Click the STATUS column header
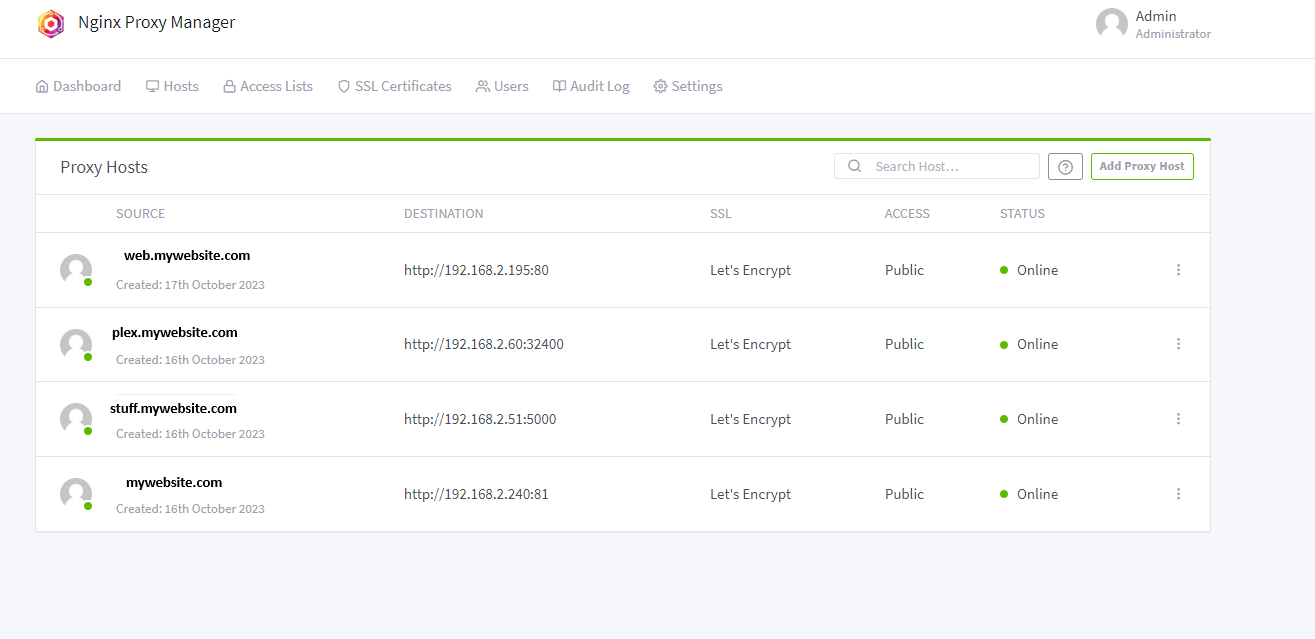This screenshot has width=1315, height=639. (1022, 214)
